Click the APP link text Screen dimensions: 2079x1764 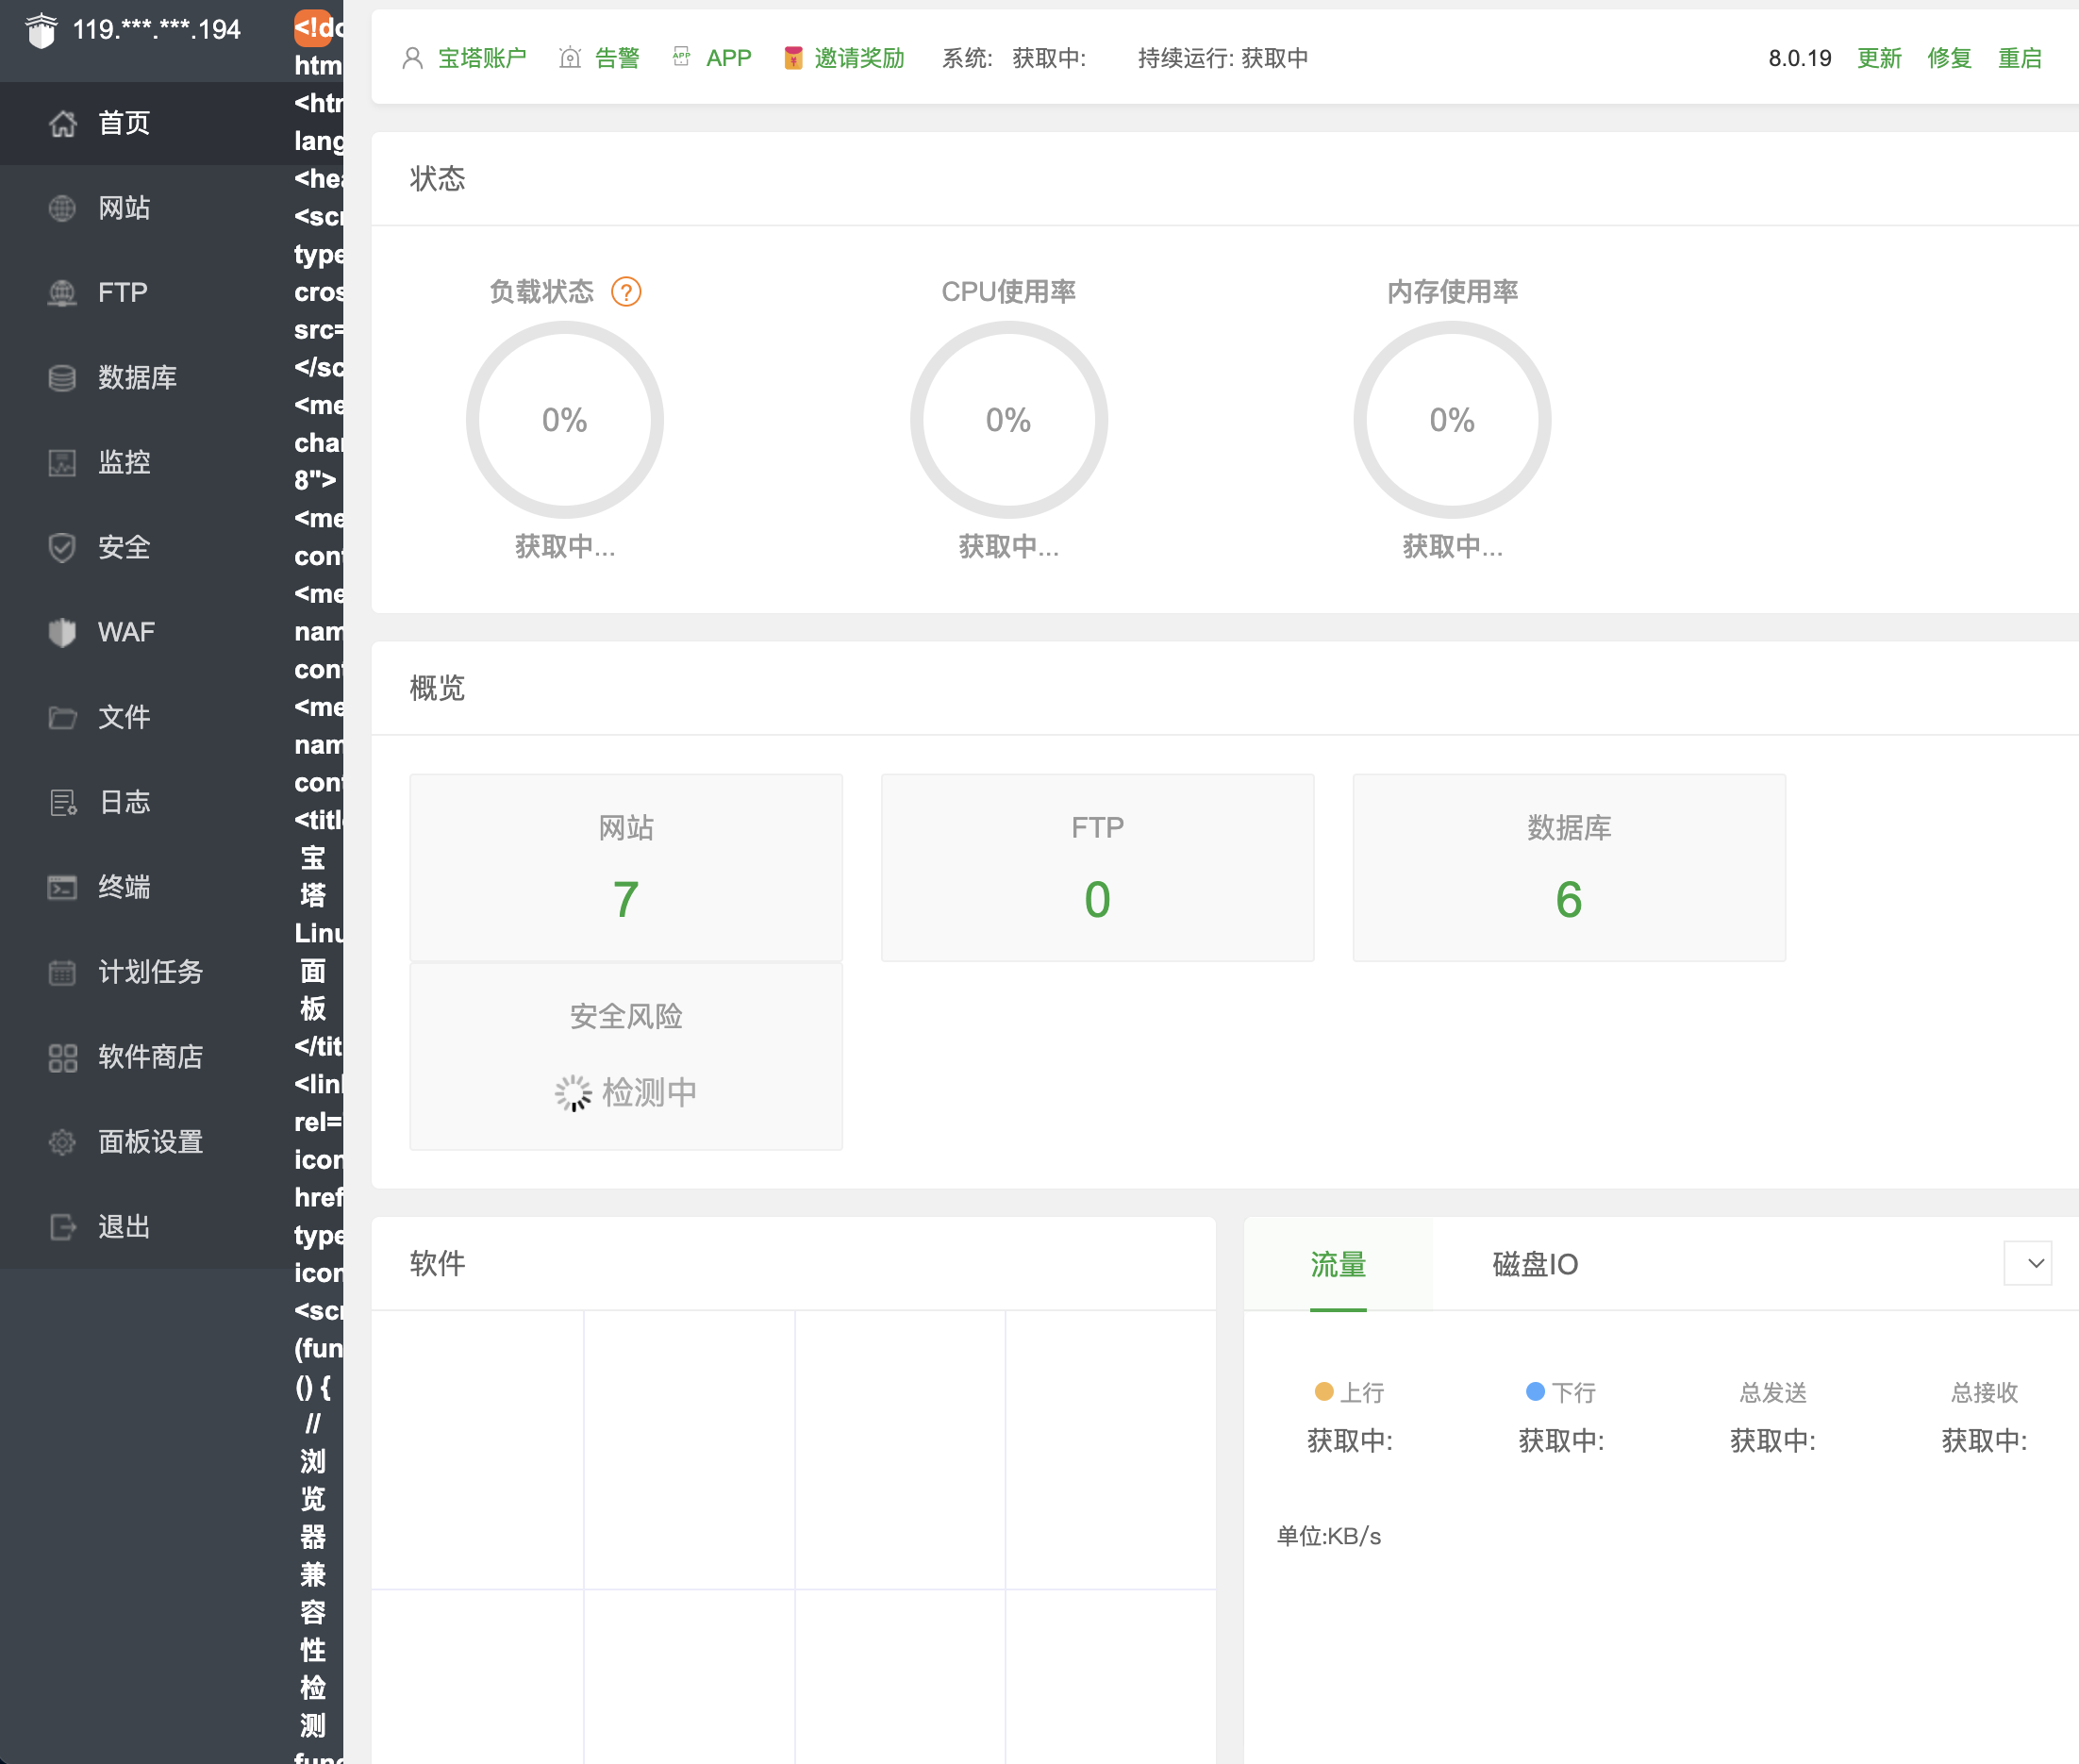coord(728,58)
